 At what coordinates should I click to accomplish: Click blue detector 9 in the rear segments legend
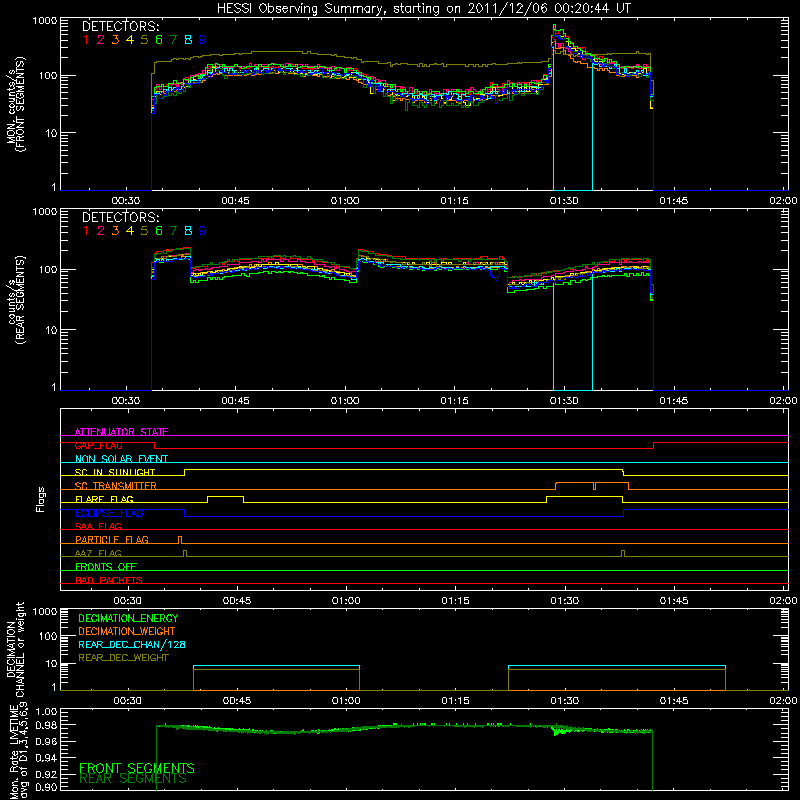tap(203, 231)
